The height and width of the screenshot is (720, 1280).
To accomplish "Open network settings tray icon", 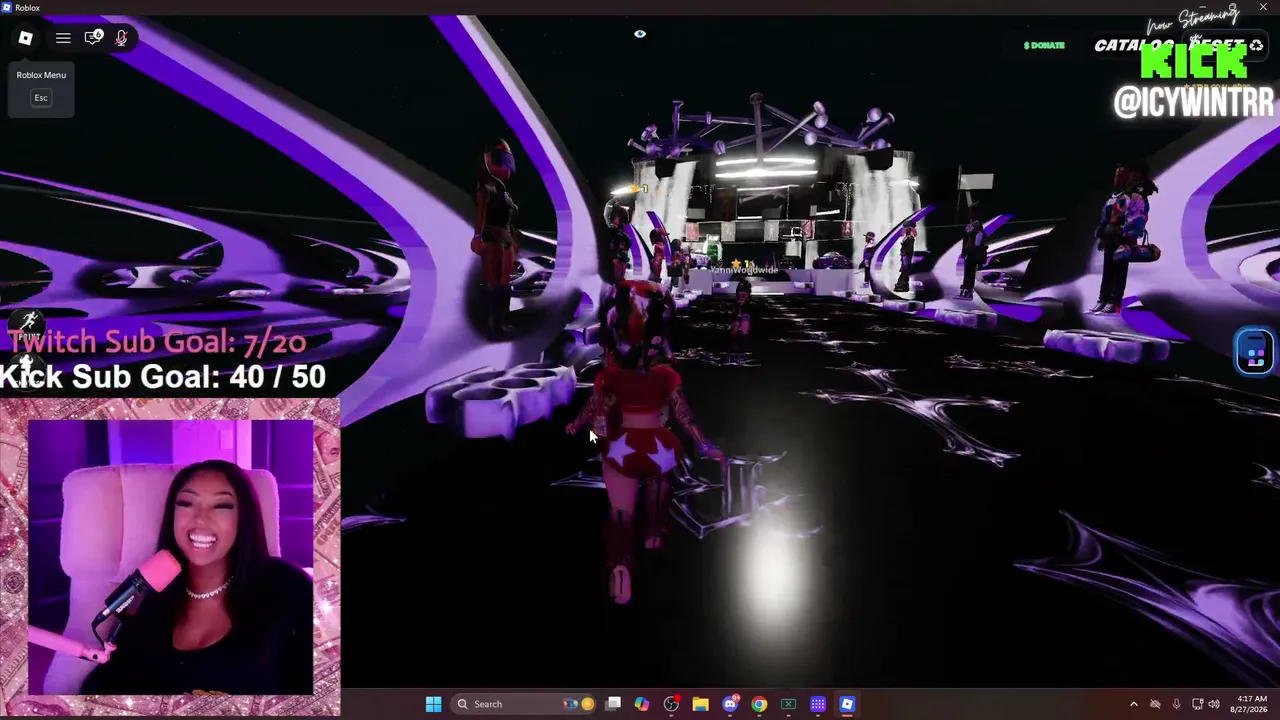I will pos(1197,704).
